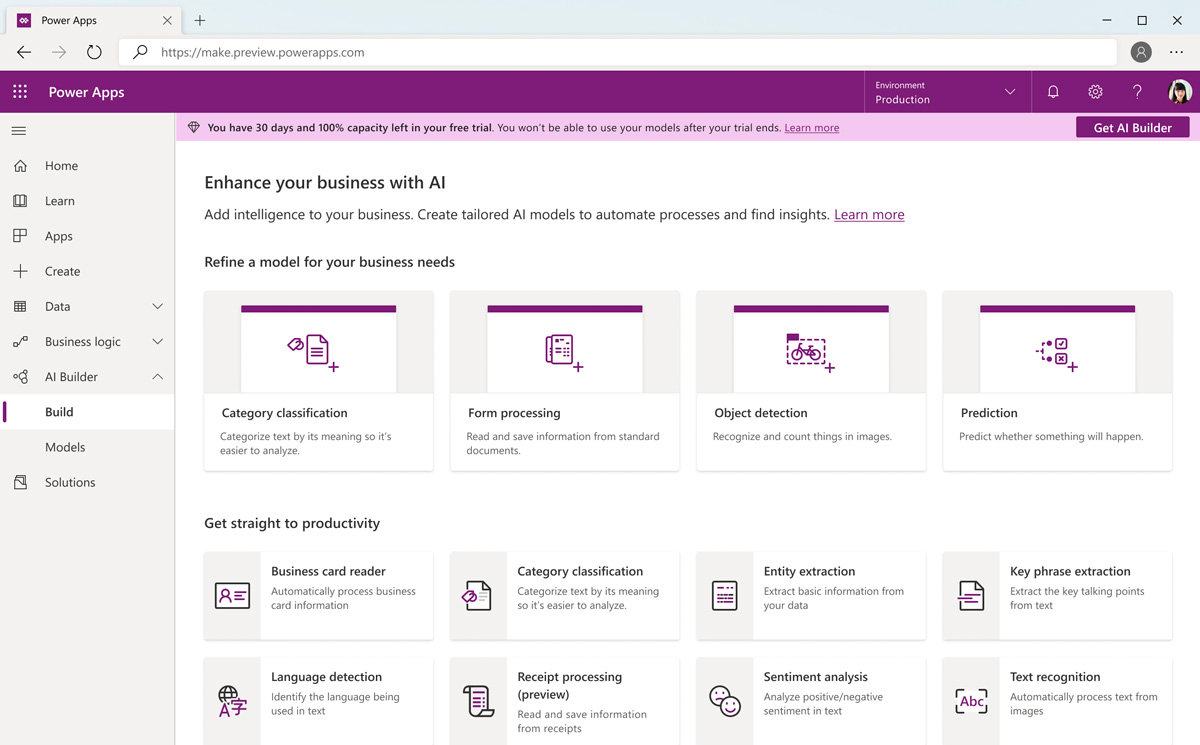Open Apps from the left navigation
Viewport: 1200px width, 745px height.
87,236
